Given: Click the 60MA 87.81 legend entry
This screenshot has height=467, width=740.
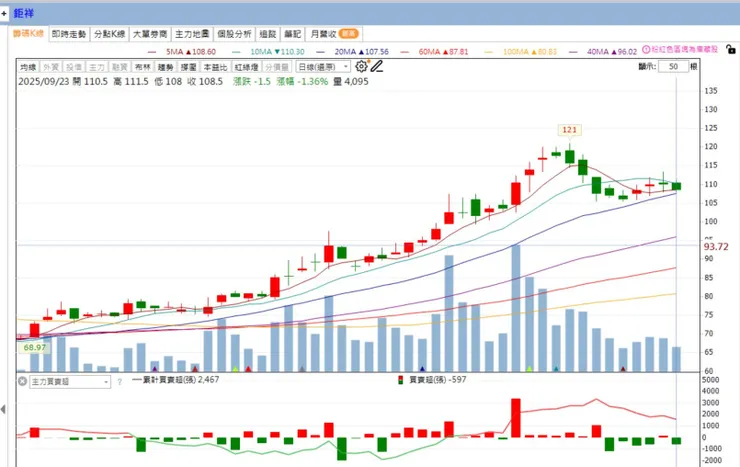Looking at the screenshot, I should 435,51.
